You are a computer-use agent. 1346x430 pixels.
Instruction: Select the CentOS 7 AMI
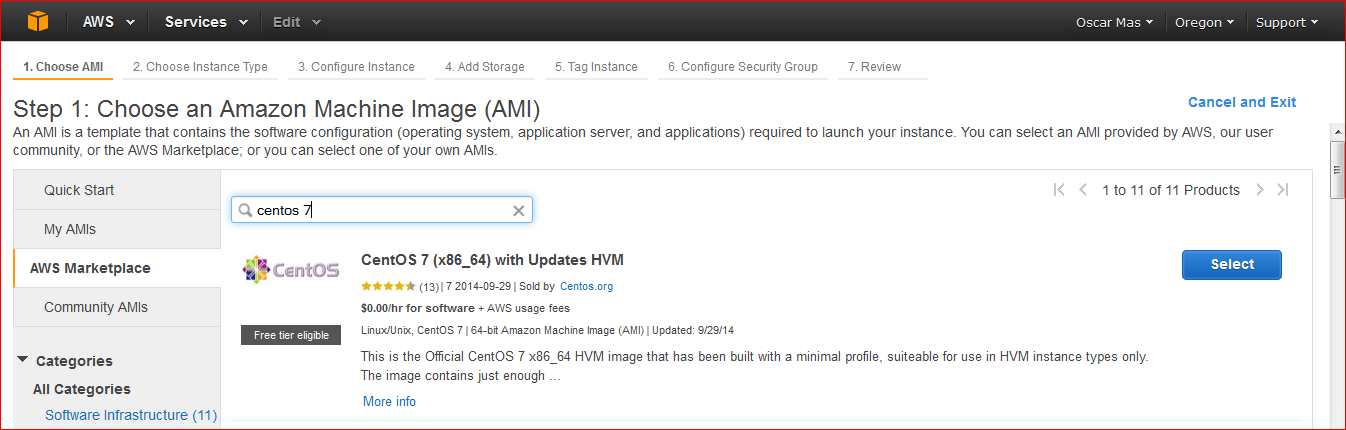[1232, 264]
